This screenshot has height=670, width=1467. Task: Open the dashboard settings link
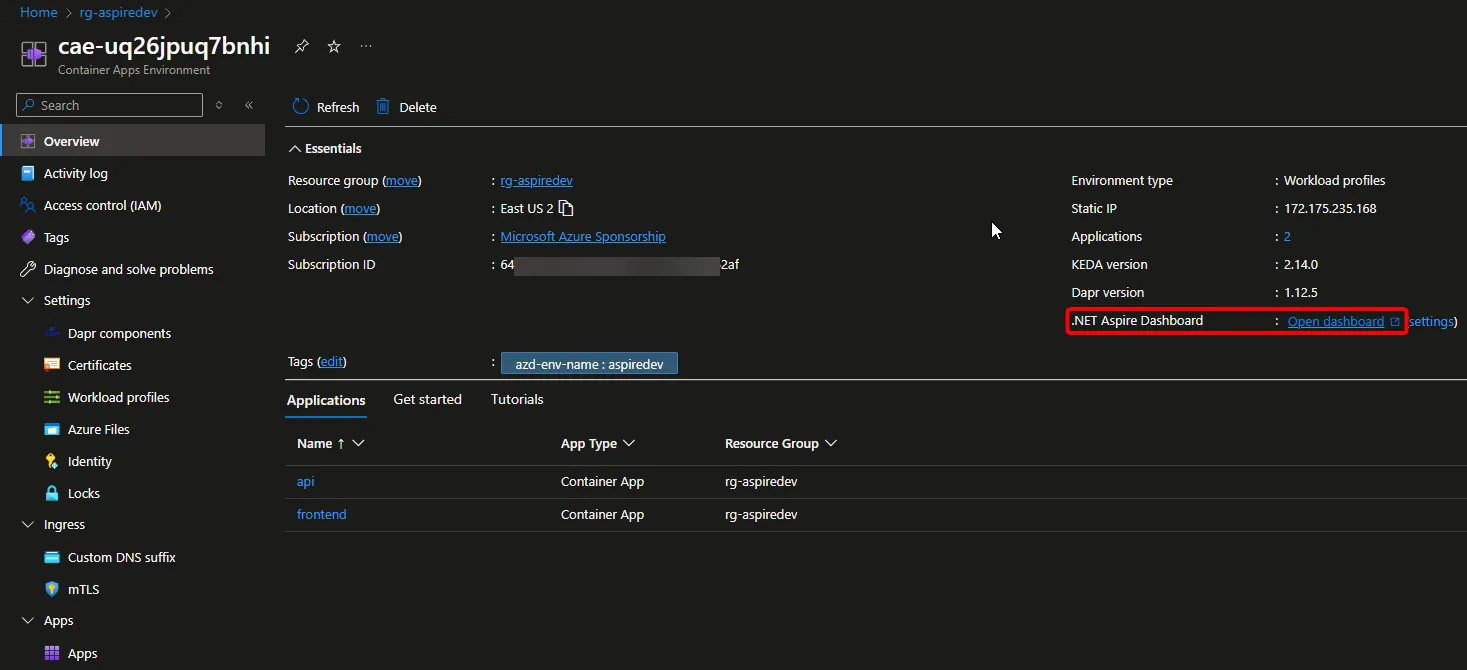1430,321
